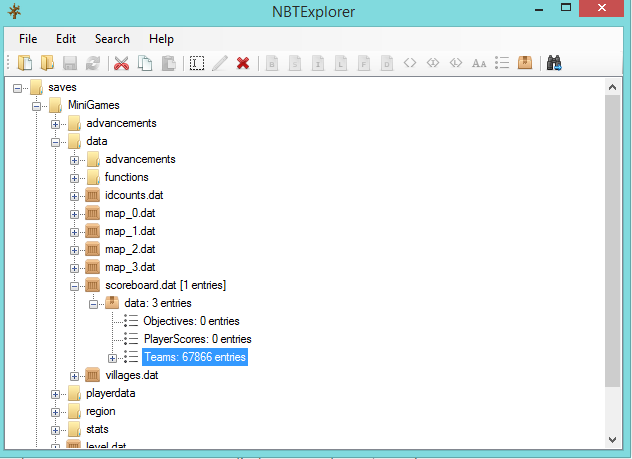Select the idcounts.dat file
The height and width of the screenshot is (459, 632).
click(x=134, y=195)
